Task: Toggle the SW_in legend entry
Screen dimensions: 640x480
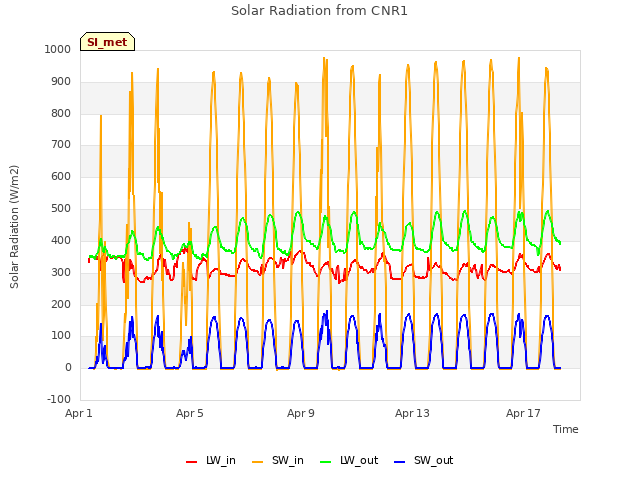Action: click(x=278, y=460)
